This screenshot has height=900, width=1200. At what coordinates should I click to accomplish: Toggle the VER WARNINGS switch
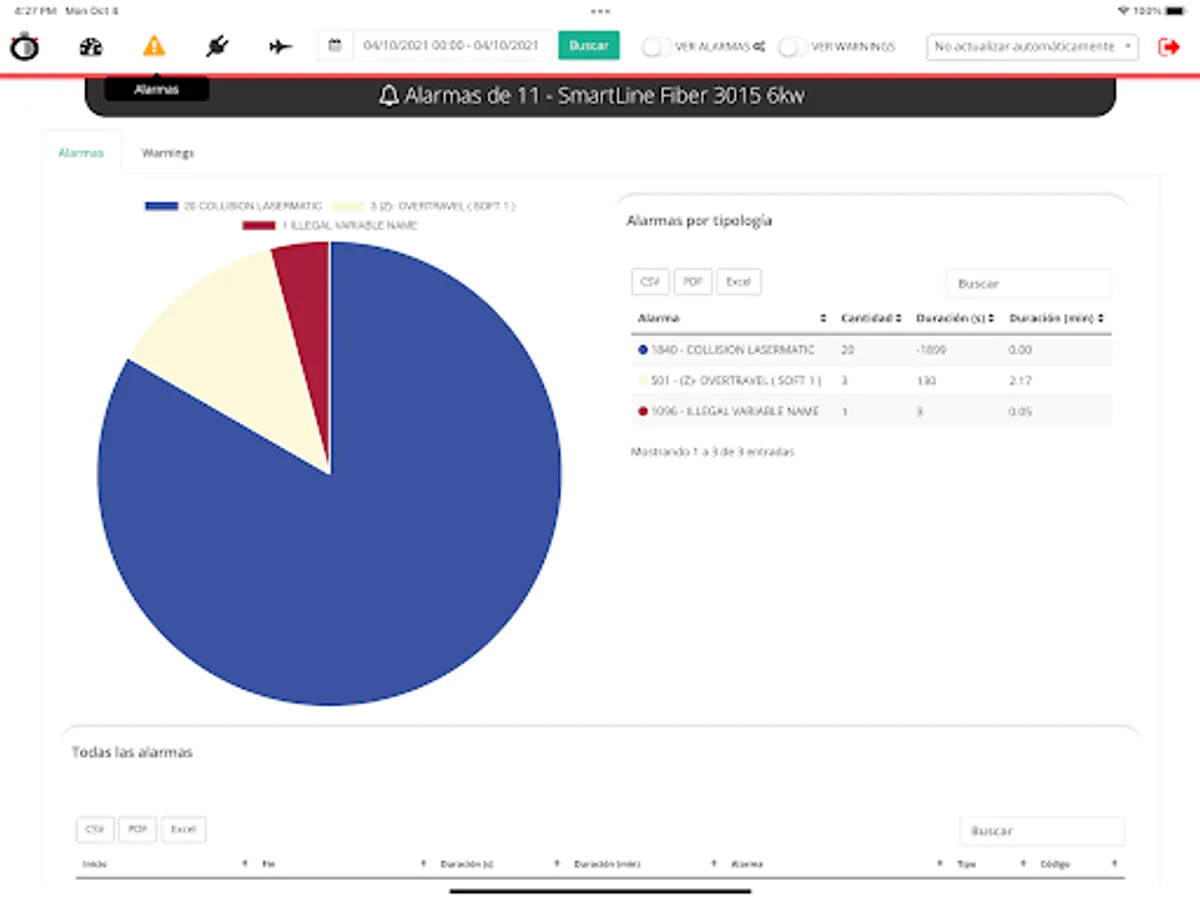click(x=793, y=46)
